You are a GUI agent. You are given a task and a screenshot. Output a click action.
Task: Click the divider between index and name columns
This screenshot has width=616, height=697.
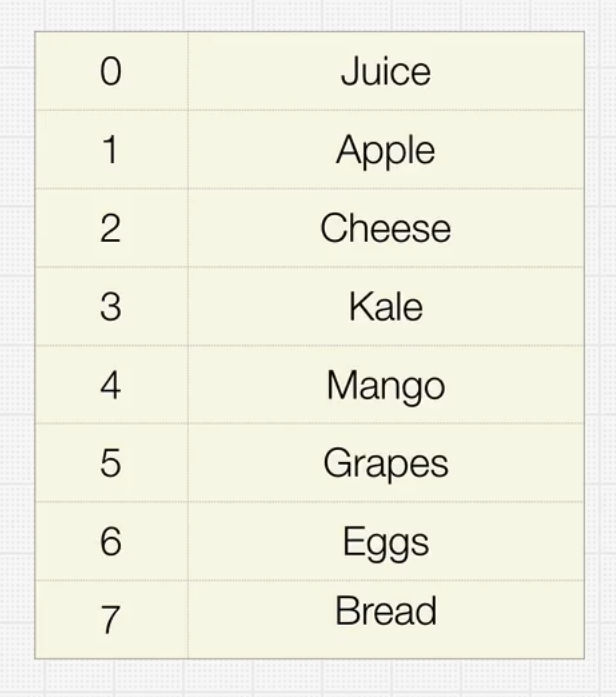point(188,345)
